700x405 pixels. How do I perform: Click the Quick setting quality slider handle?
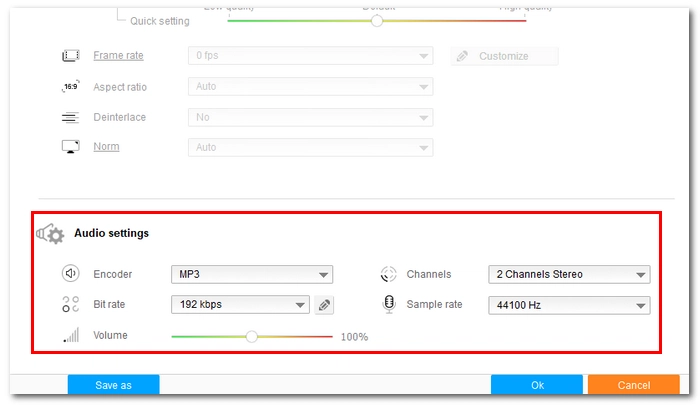[377, 21]
